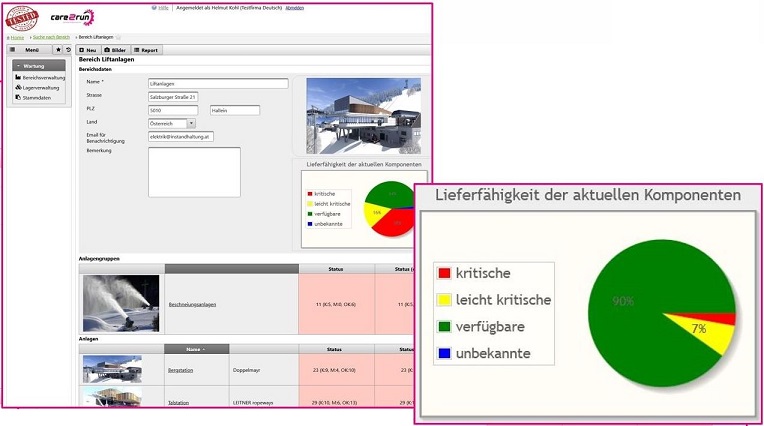
Task: Open Bereichsverwaltung in the sidebar
Action: pyautogui.click(x=42, y=77)
